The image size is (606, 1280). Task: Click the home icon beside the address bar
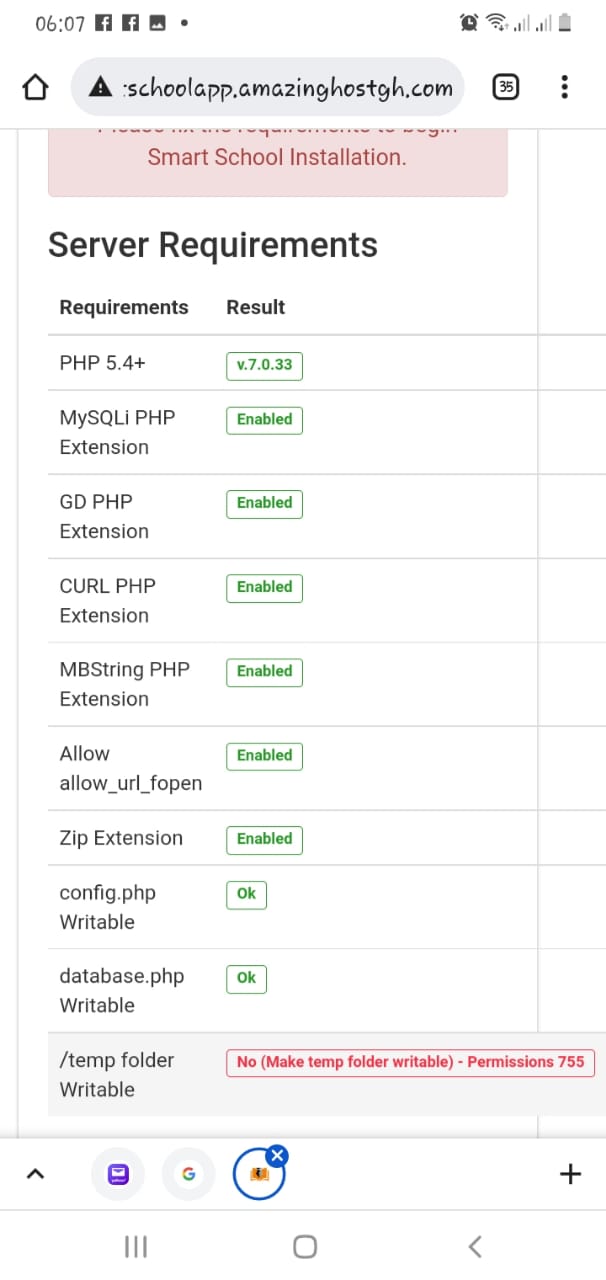pos(35,87)
